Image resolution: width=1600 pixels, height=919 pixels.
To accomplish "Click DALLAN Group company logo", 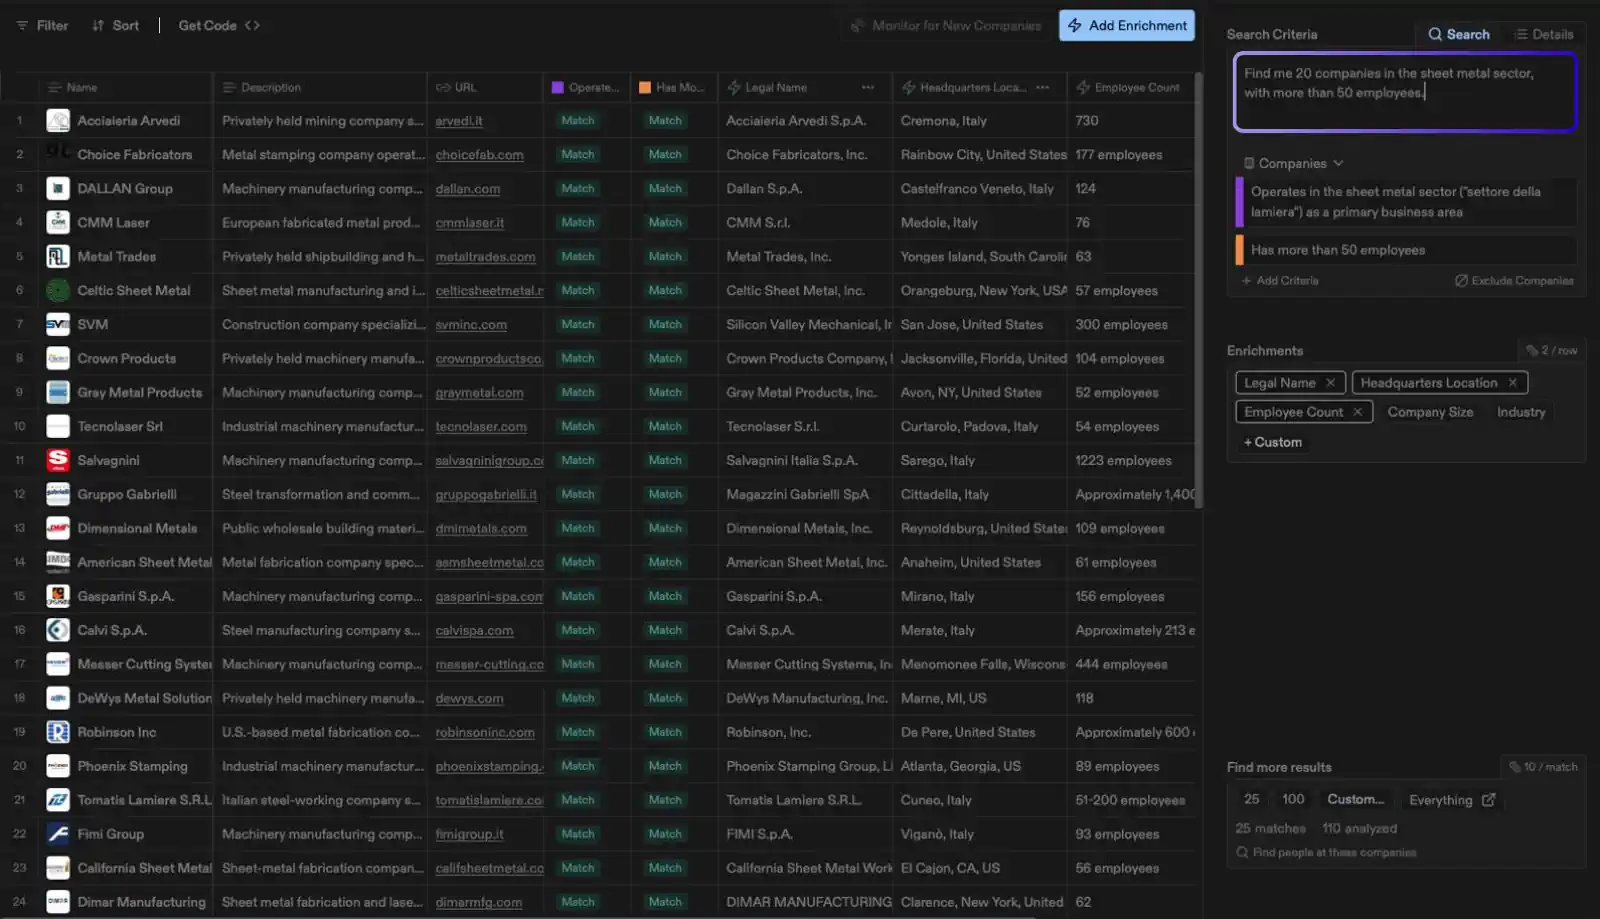I will 58,189.
